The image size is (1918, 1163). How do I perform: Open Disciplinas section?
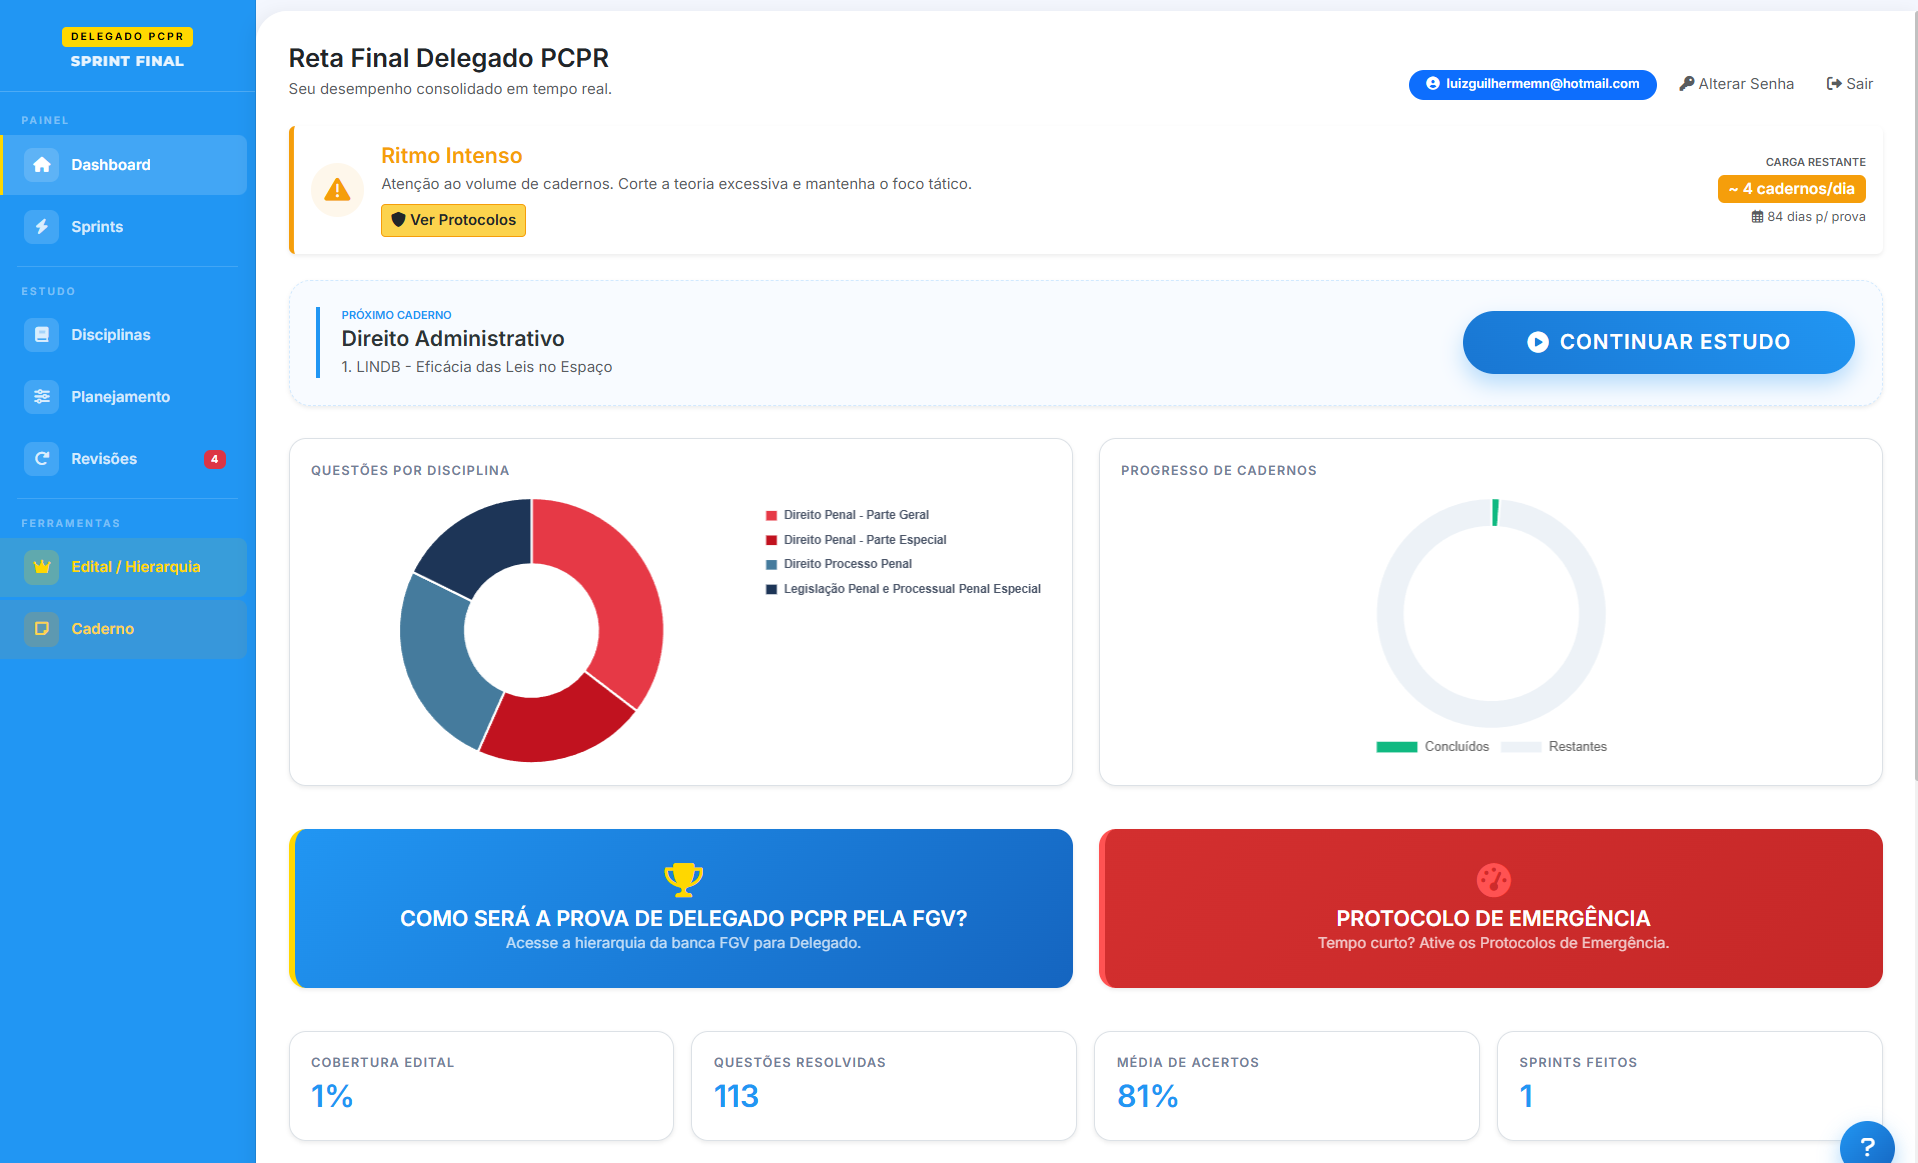(124, 335)
